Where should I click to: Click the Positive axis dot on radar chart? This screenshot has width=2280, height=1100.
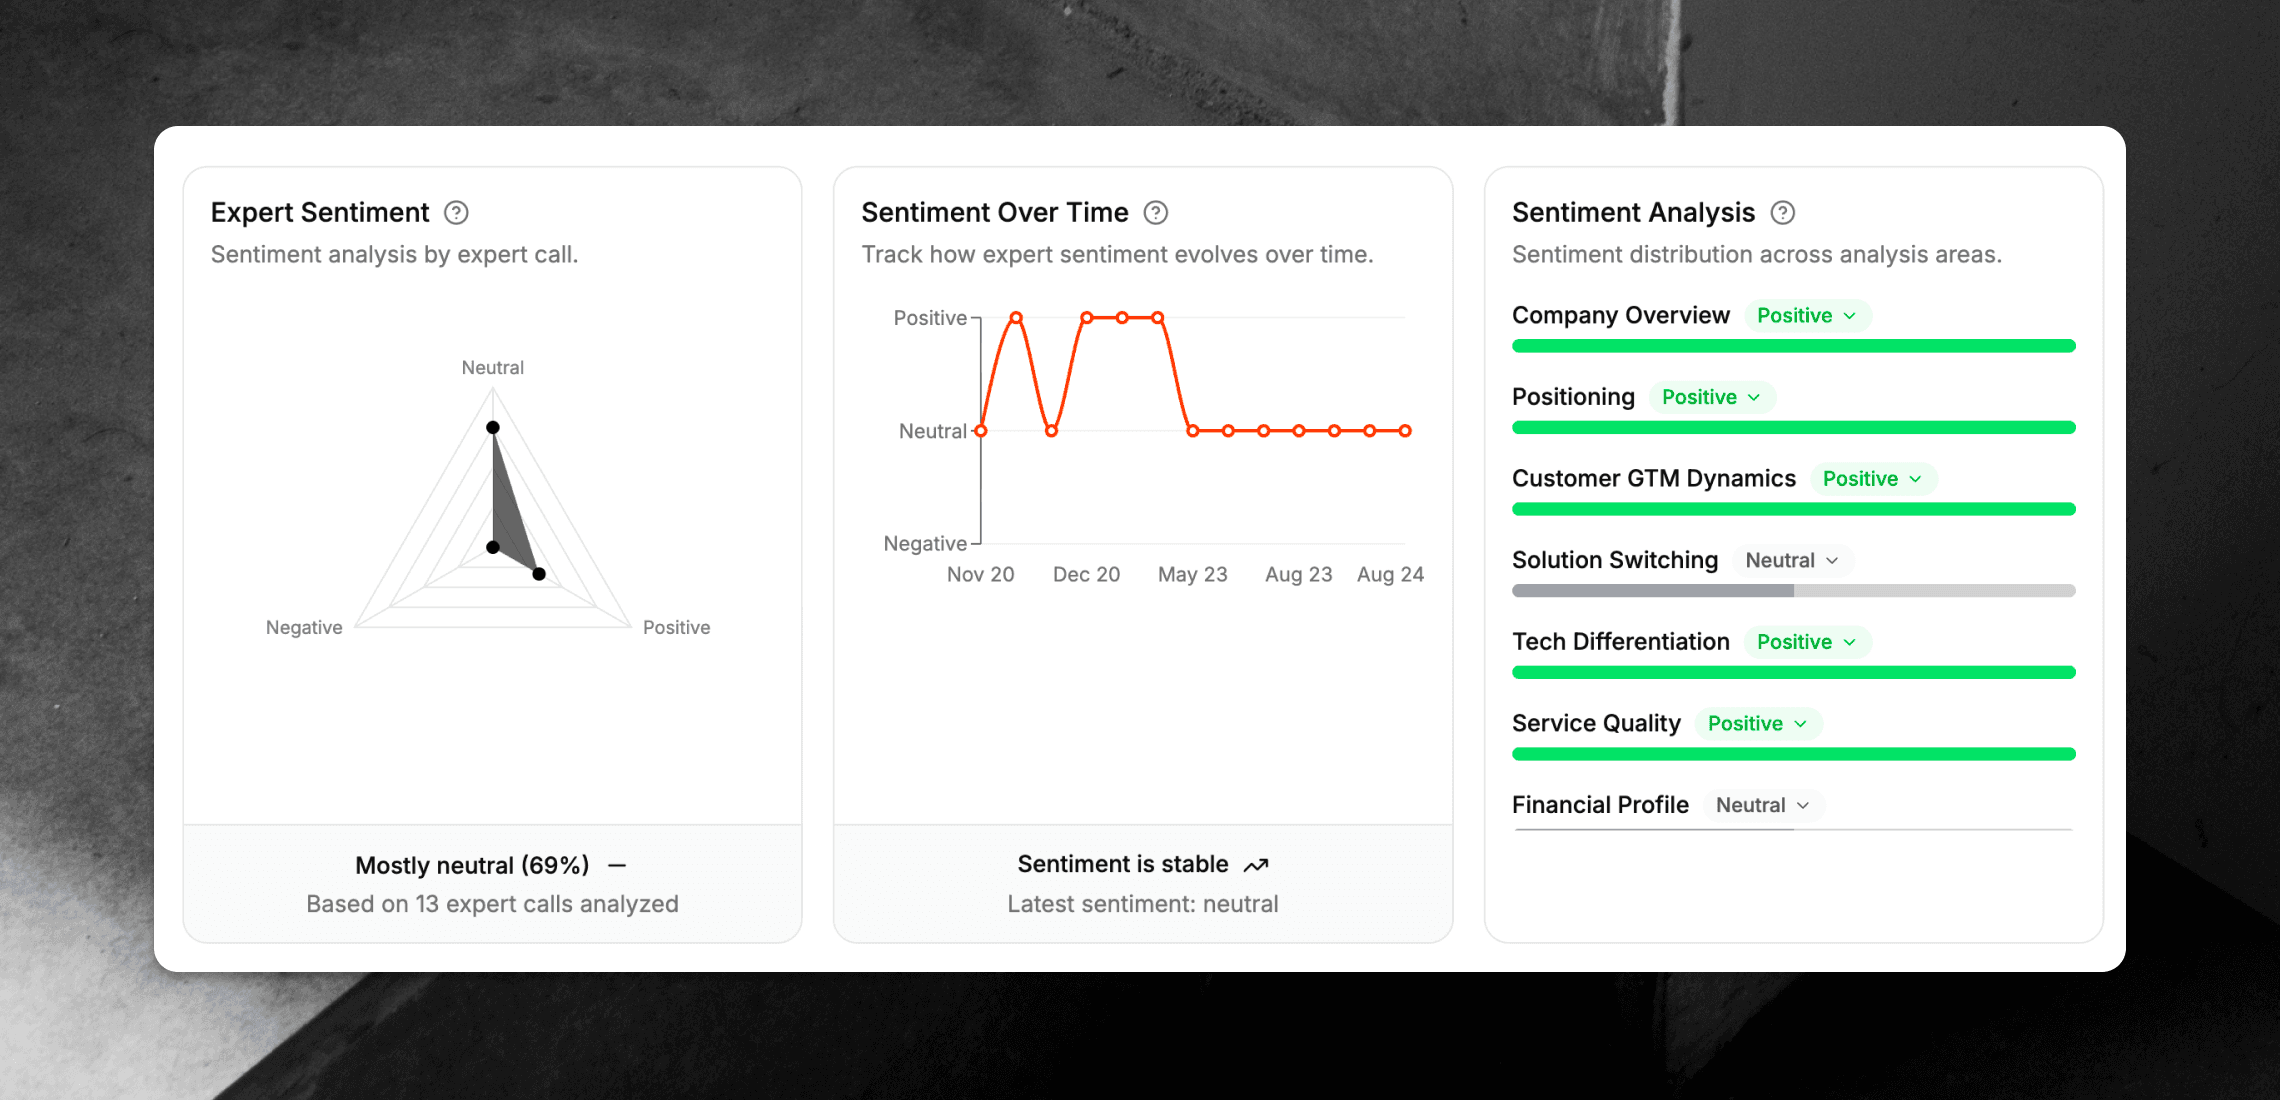539,574
